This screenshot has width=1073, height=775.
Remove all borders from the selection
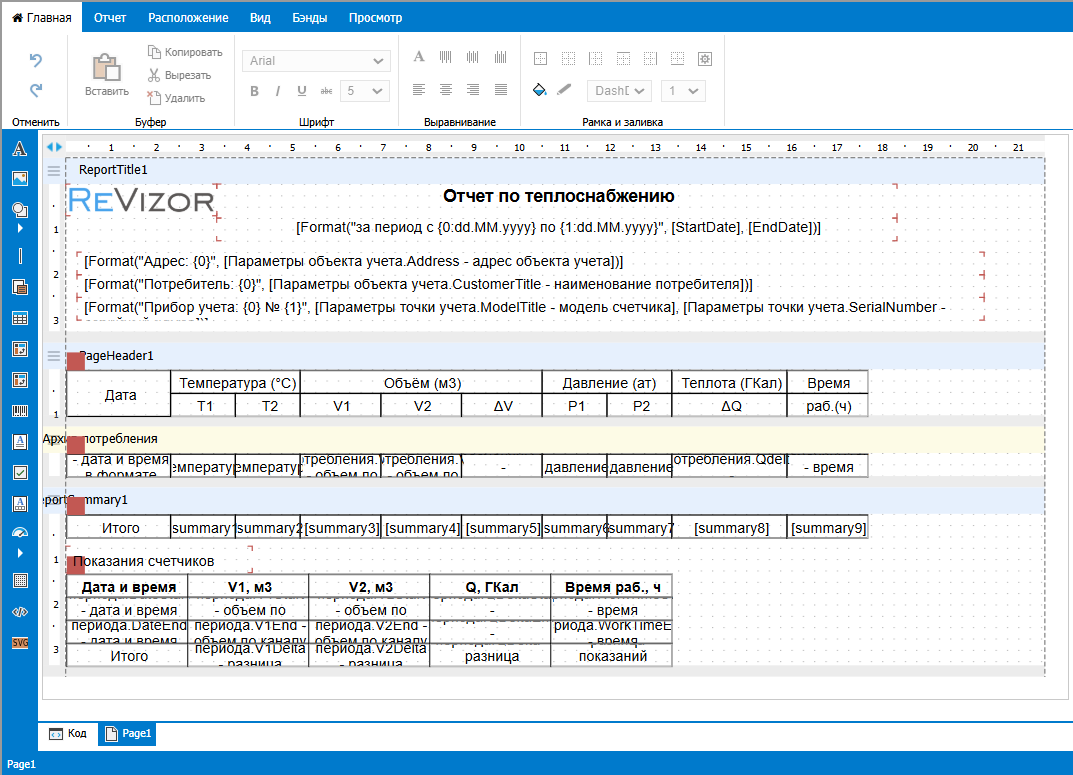(568, 59)
